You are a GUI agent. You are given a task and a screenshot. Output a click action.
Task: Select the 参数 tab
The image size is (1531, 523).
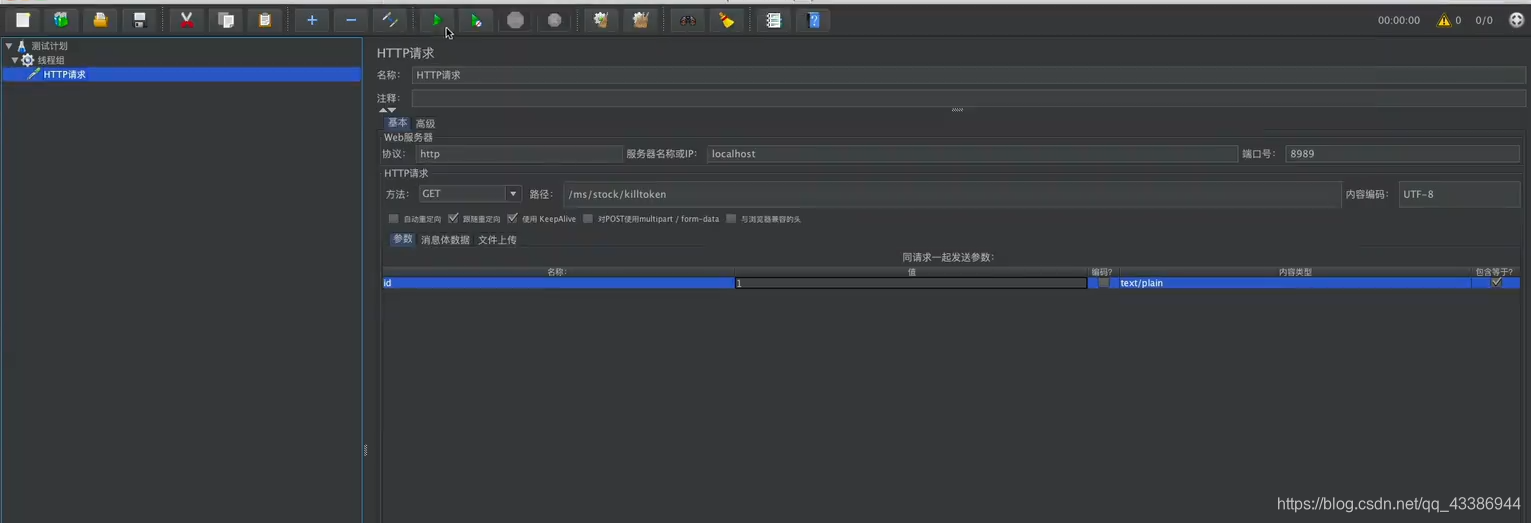pos(403,239)
